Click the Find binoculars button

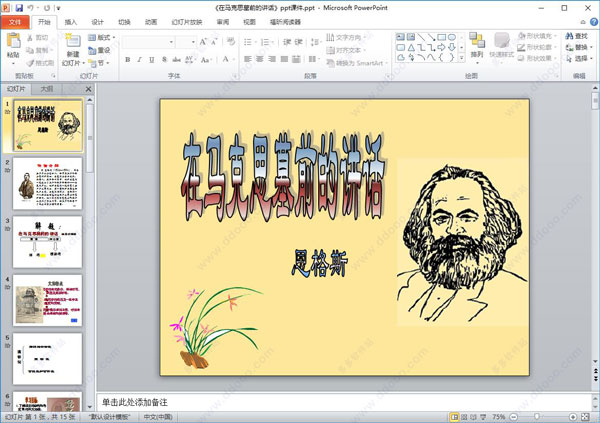click(577, 36)
